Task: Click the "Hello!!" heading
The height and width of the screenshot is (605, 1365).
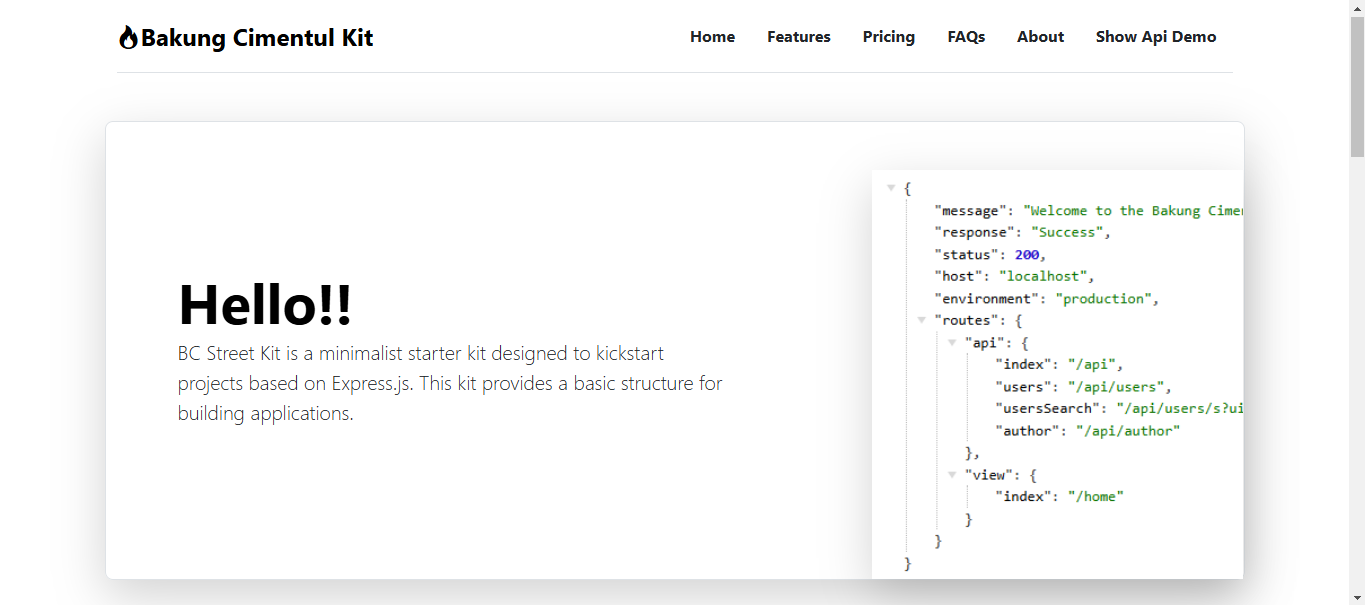Action: (265, 304)
